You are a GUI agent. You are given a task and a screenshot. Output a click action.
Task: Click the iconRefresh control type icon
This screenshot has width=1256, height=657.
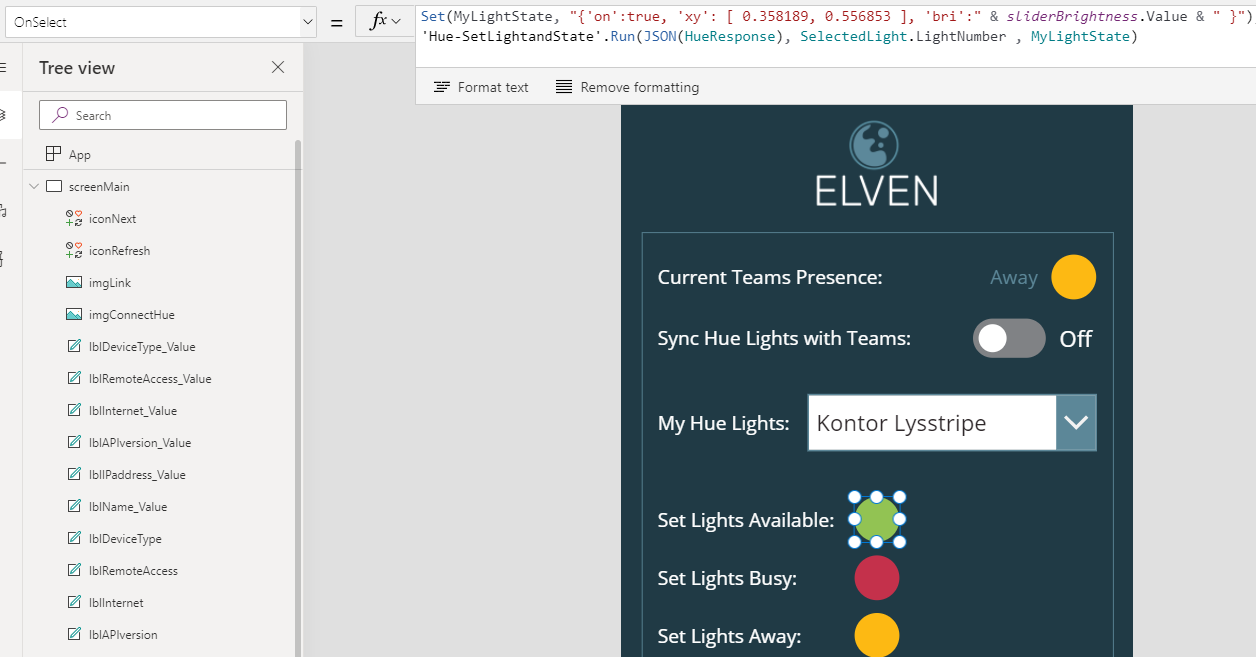(x=74, y=251)
